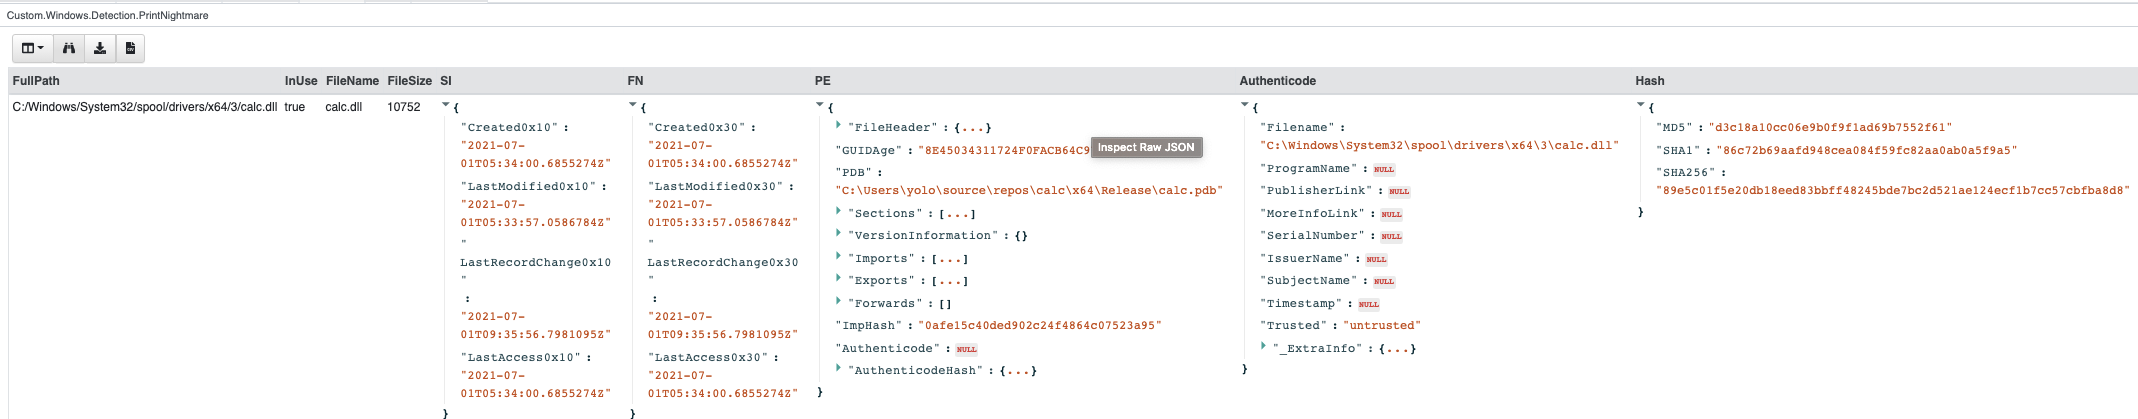
Task: Collapse the Hash JSON object
Action: point(1640,104)
